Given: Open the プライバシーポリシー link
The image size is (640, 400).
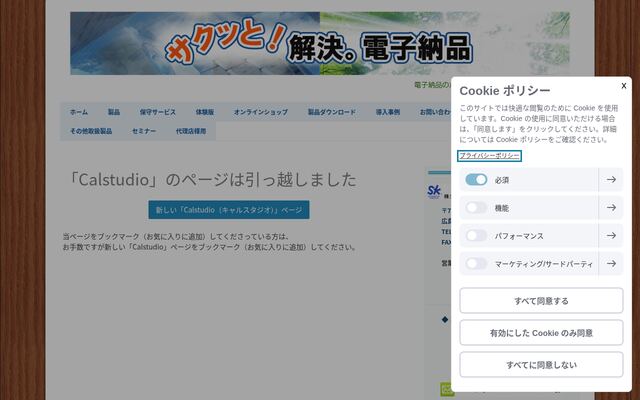Looking at the screenshot, I should [489, 156].
